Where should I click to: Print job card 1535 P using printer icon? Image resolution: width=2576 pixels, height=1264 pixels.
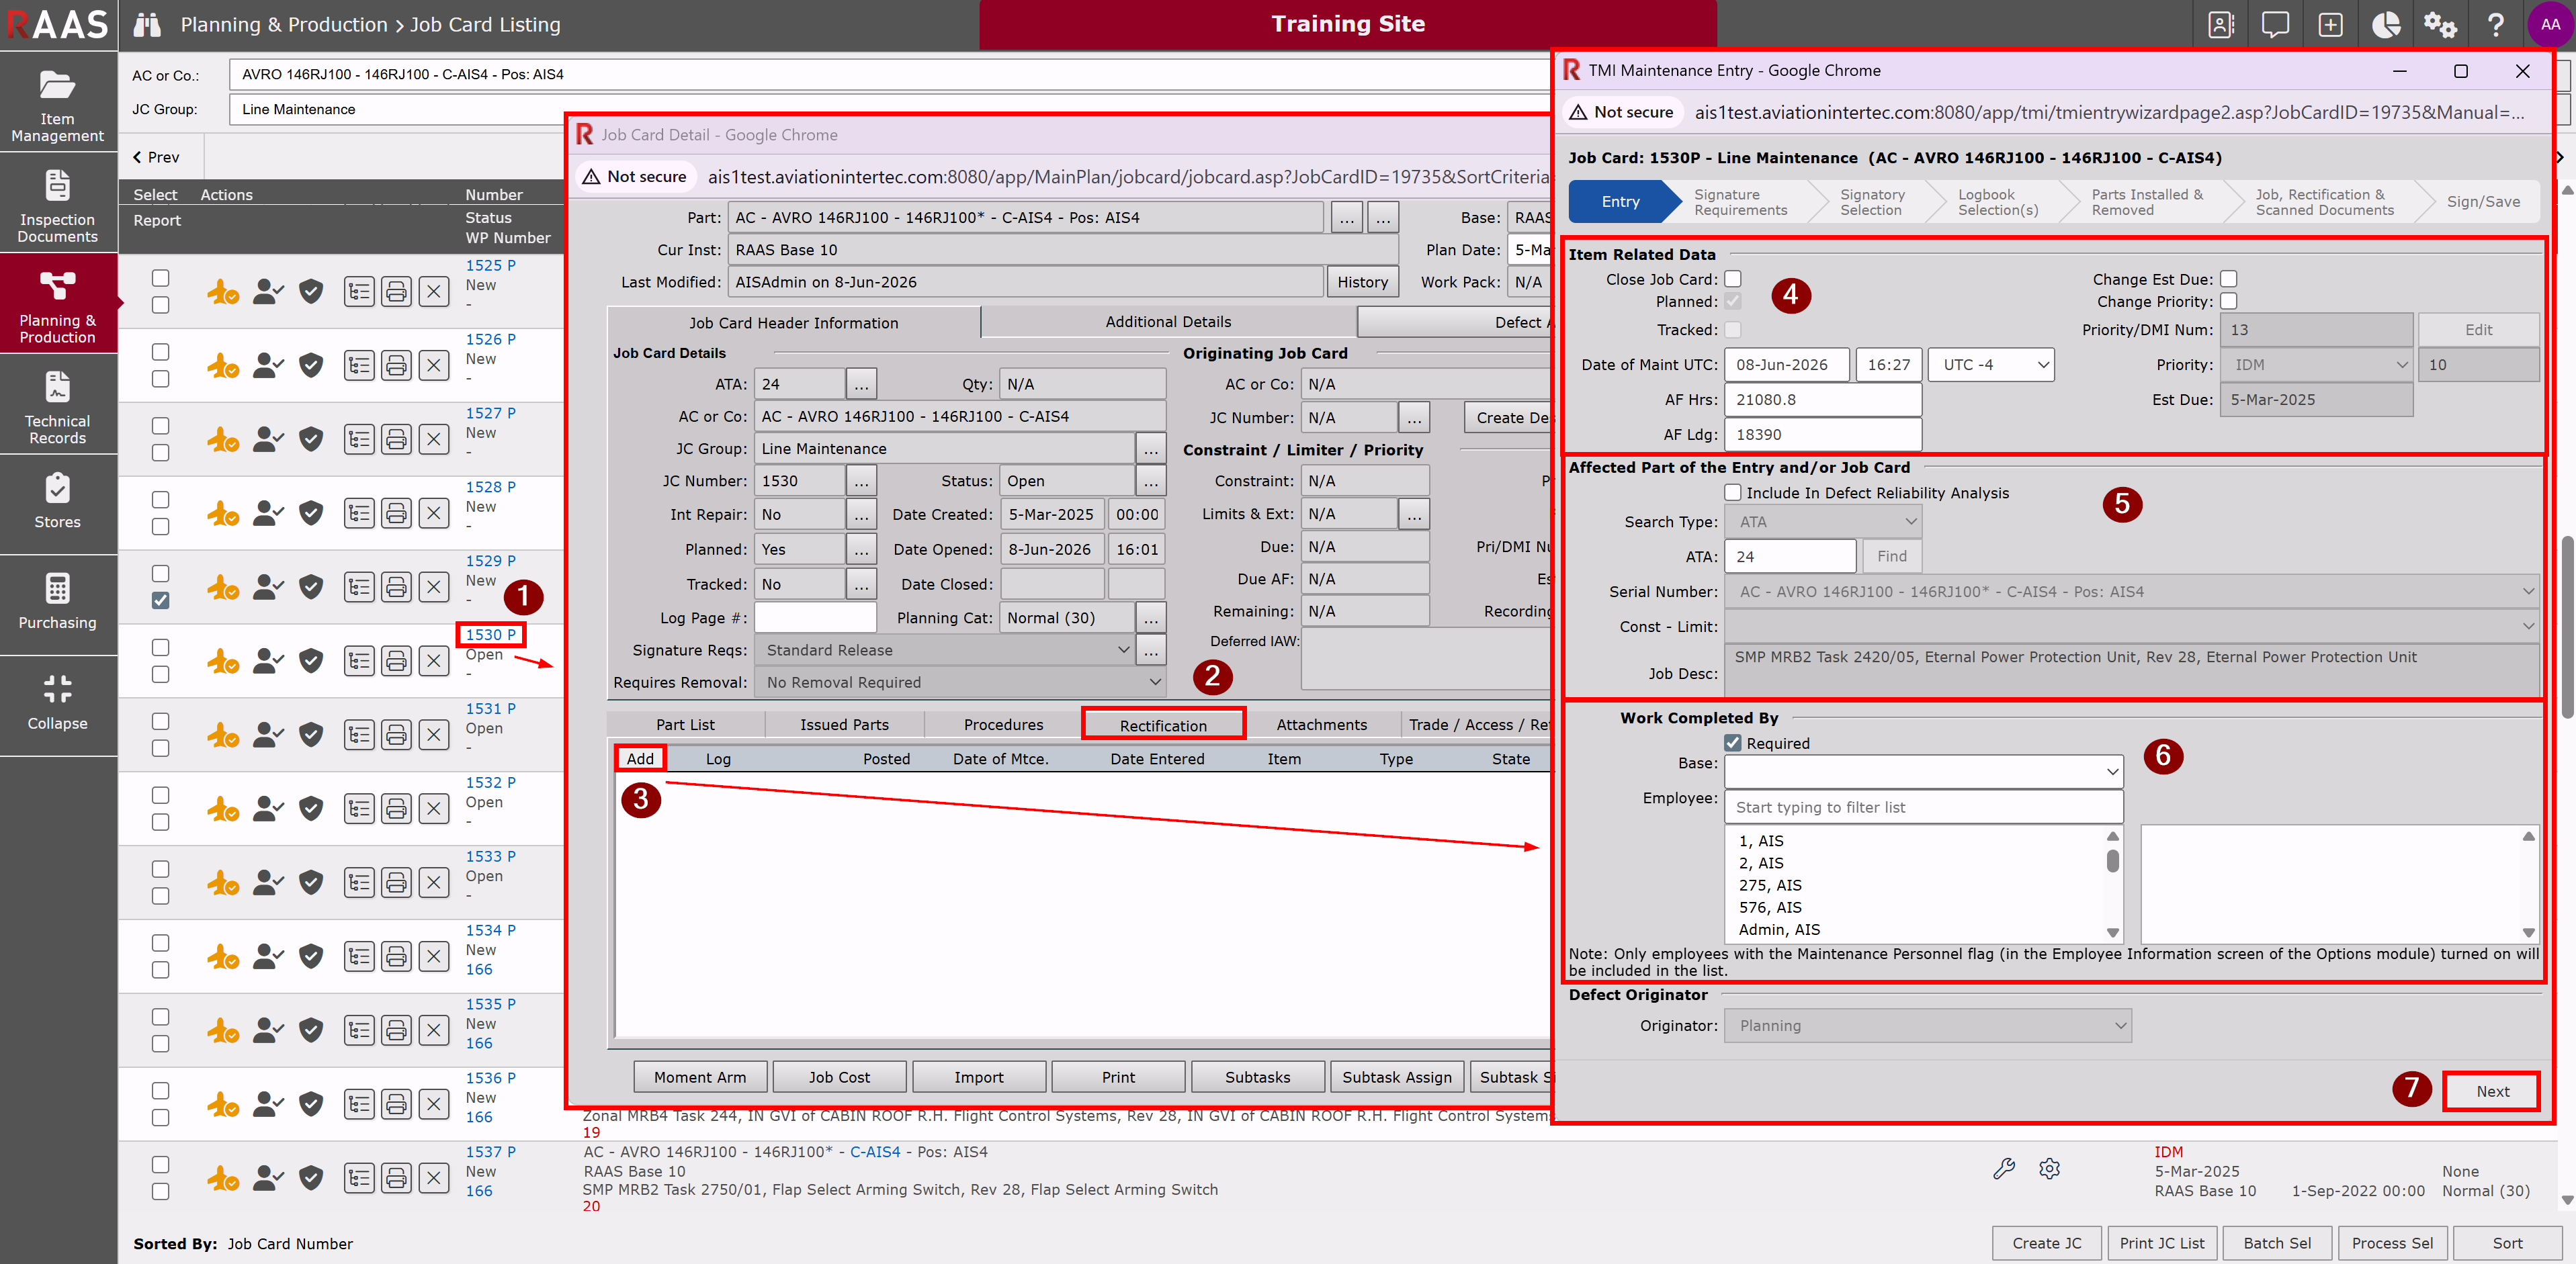(x=397, y=1031)
